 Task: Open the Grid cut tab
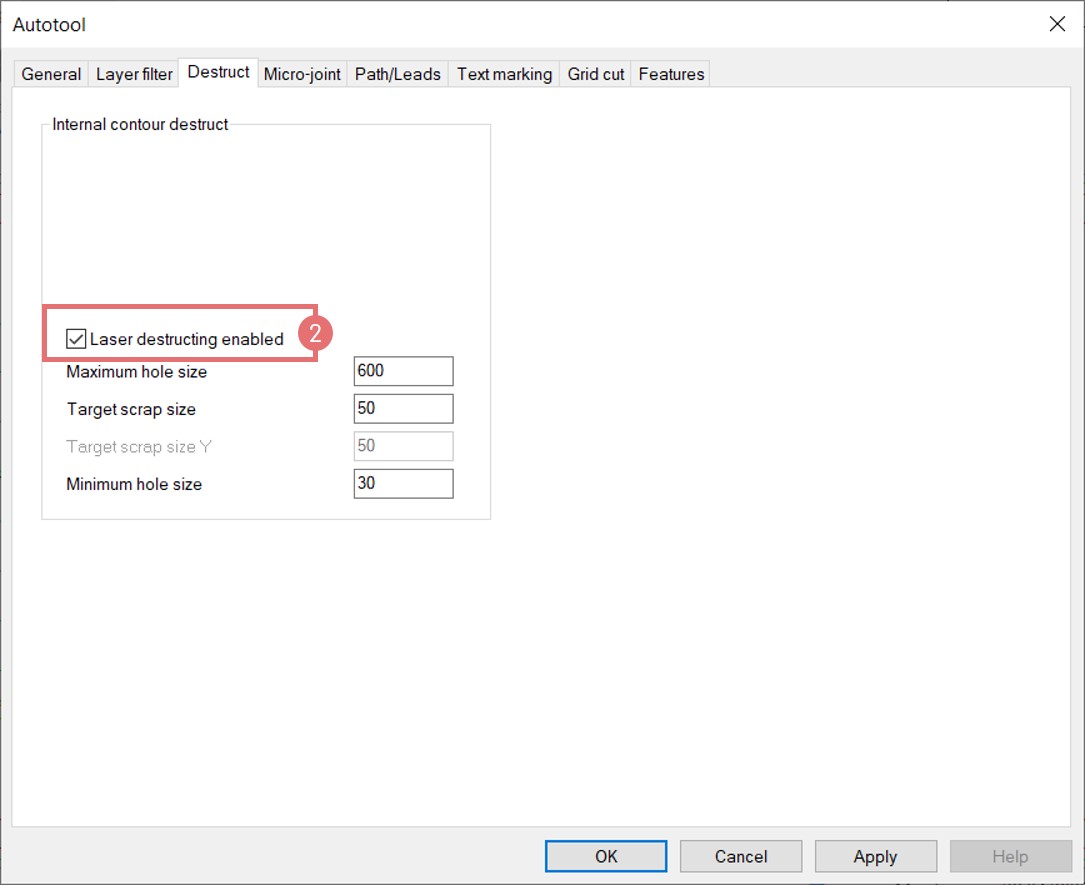click(596, 74)
